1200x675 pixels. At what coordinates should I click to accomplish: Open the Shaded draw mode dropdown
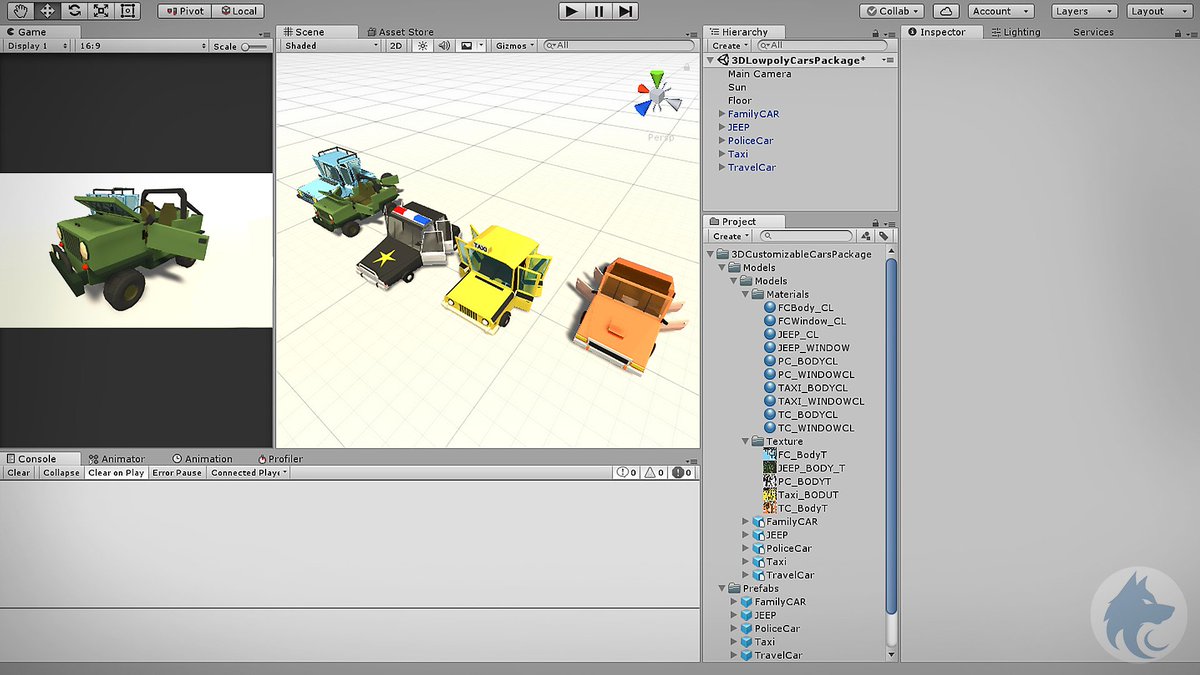(330, 45)
